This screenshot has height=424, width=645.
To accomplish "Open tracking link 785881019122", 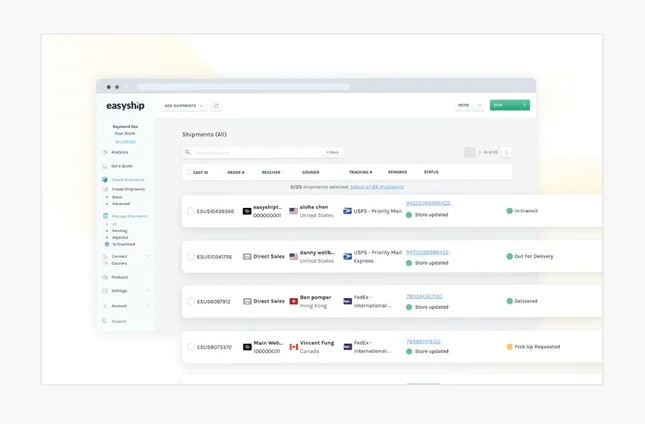I will click(423, 341).
